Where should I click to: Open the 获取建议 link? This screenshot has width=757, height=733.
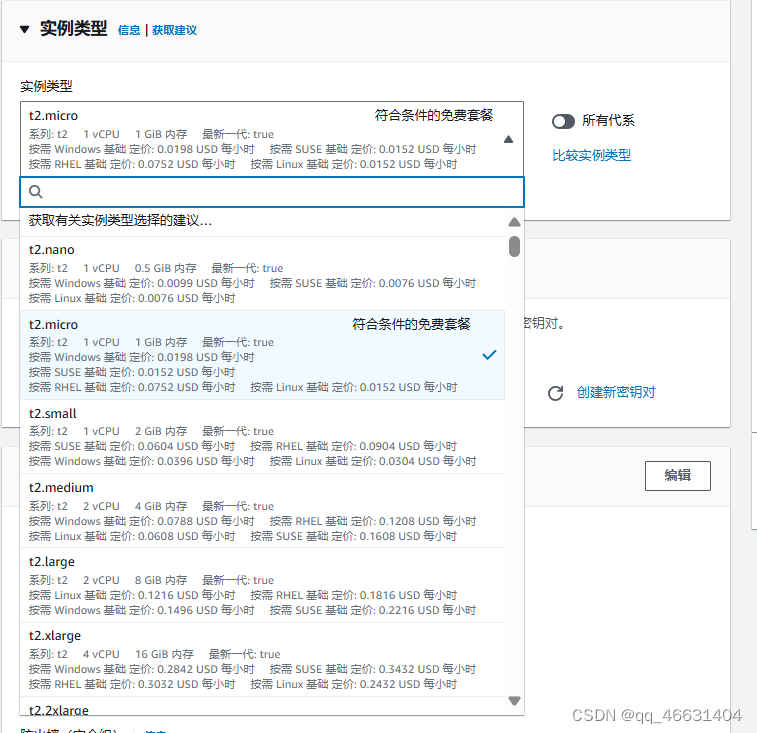174,30
